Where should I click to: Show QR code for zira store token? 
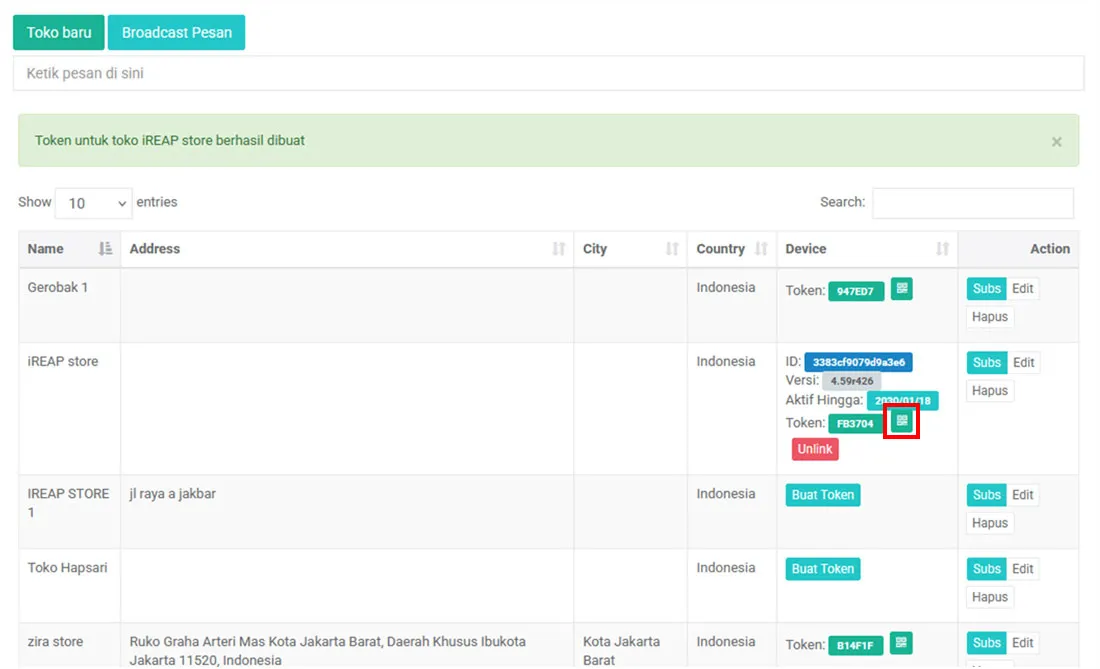pyautogui.click(x=901, y=642)
